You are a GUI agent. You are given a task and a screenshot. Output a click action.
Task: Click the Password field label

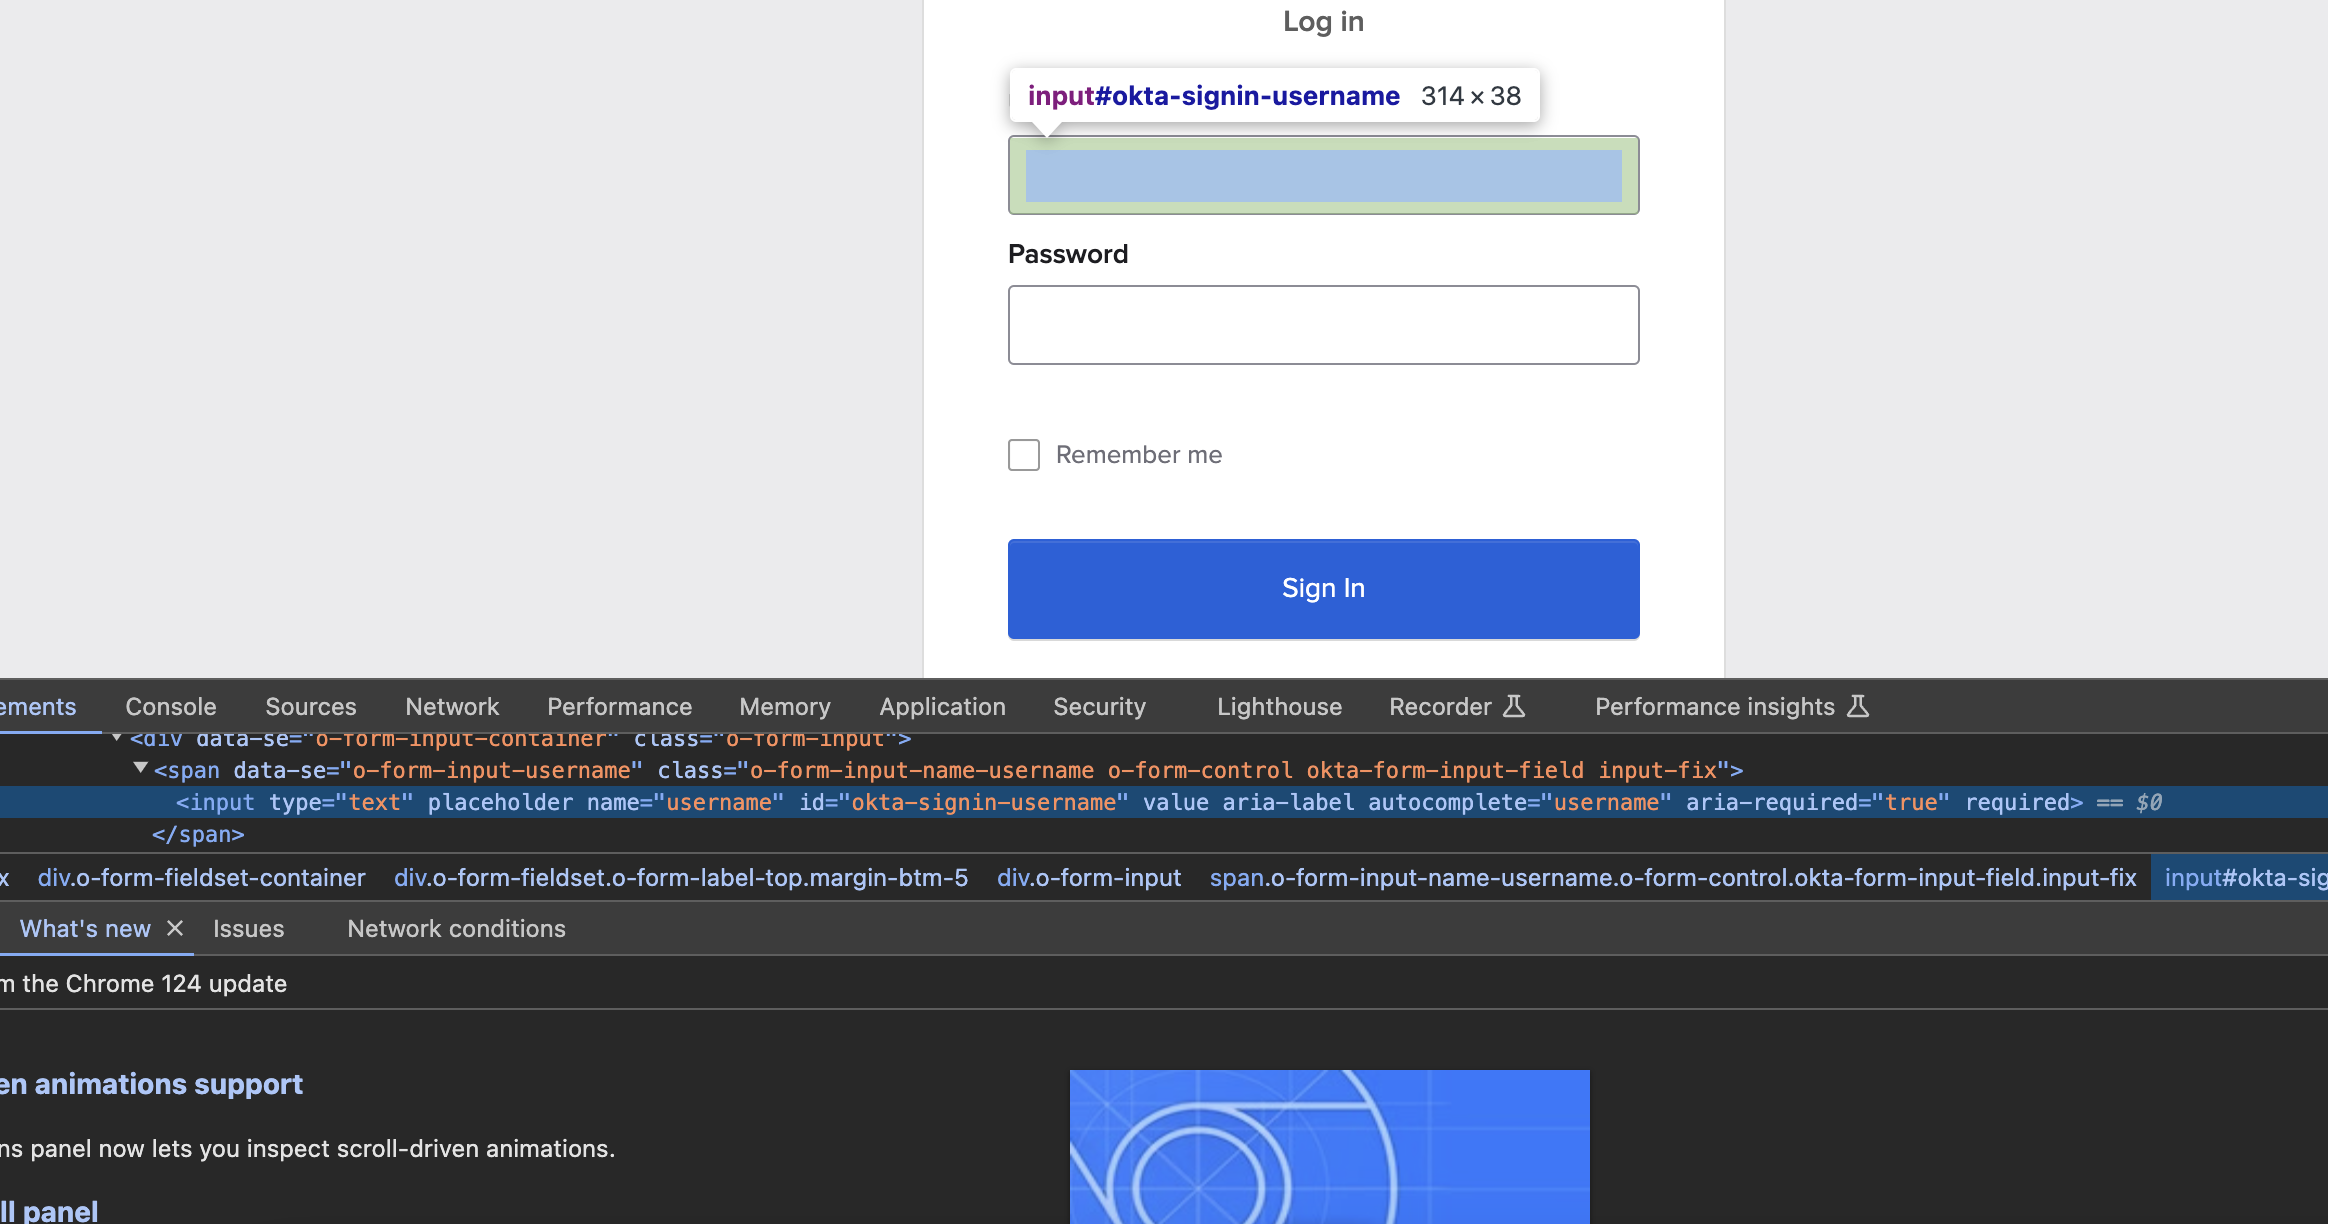(1068, 254)
